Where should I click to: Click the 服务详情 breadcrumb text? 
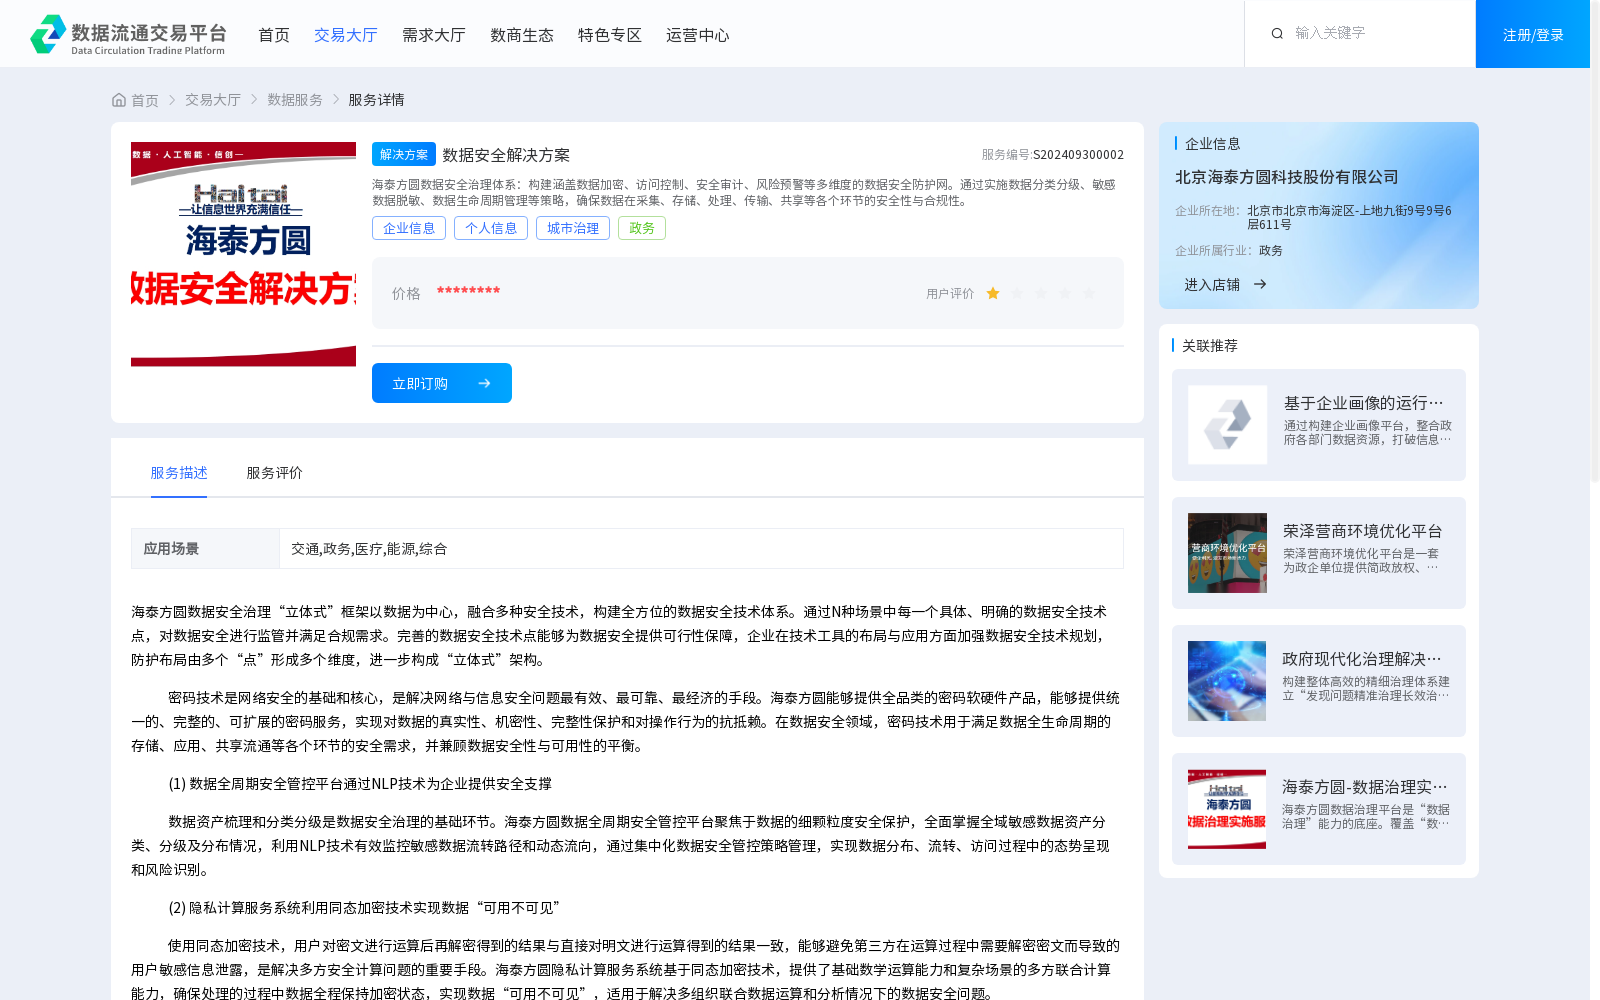[x=376, y=100]
